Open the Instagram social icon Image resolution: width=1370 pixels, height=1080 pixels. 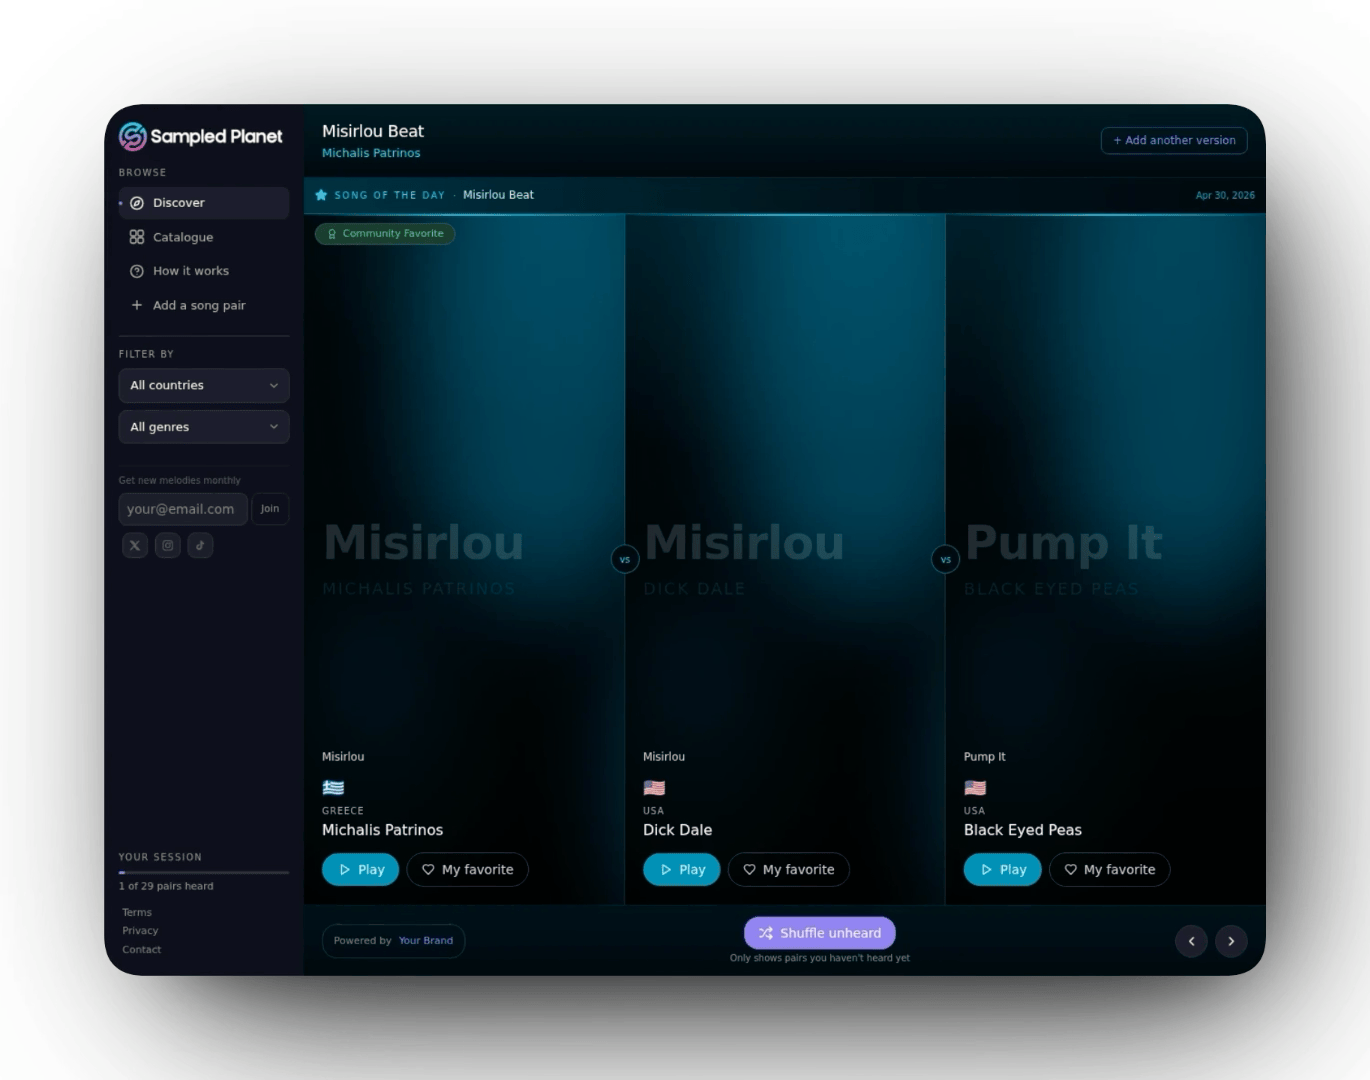click(168, 545)
